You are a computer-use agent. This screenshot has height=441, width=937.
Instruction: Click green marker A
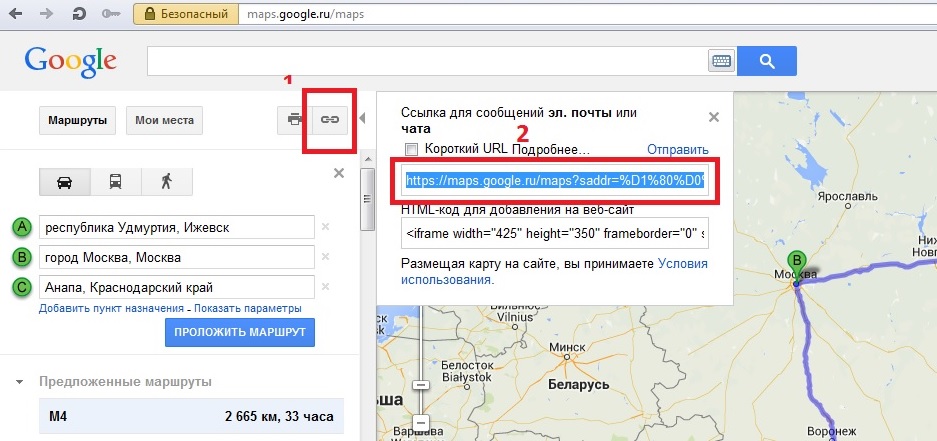point(22,227)
